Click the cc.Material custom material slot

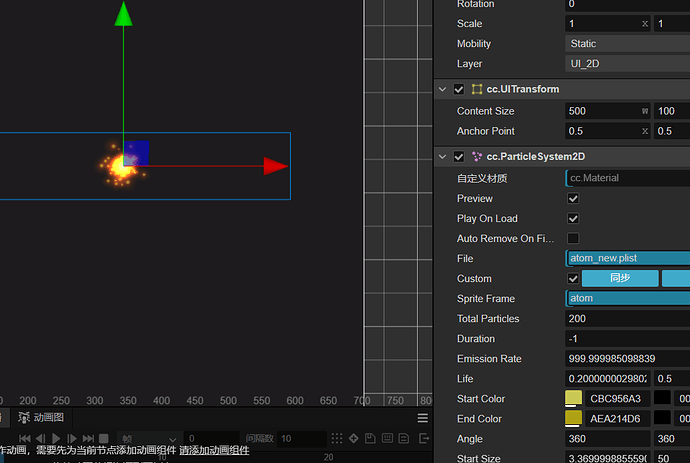628,178
